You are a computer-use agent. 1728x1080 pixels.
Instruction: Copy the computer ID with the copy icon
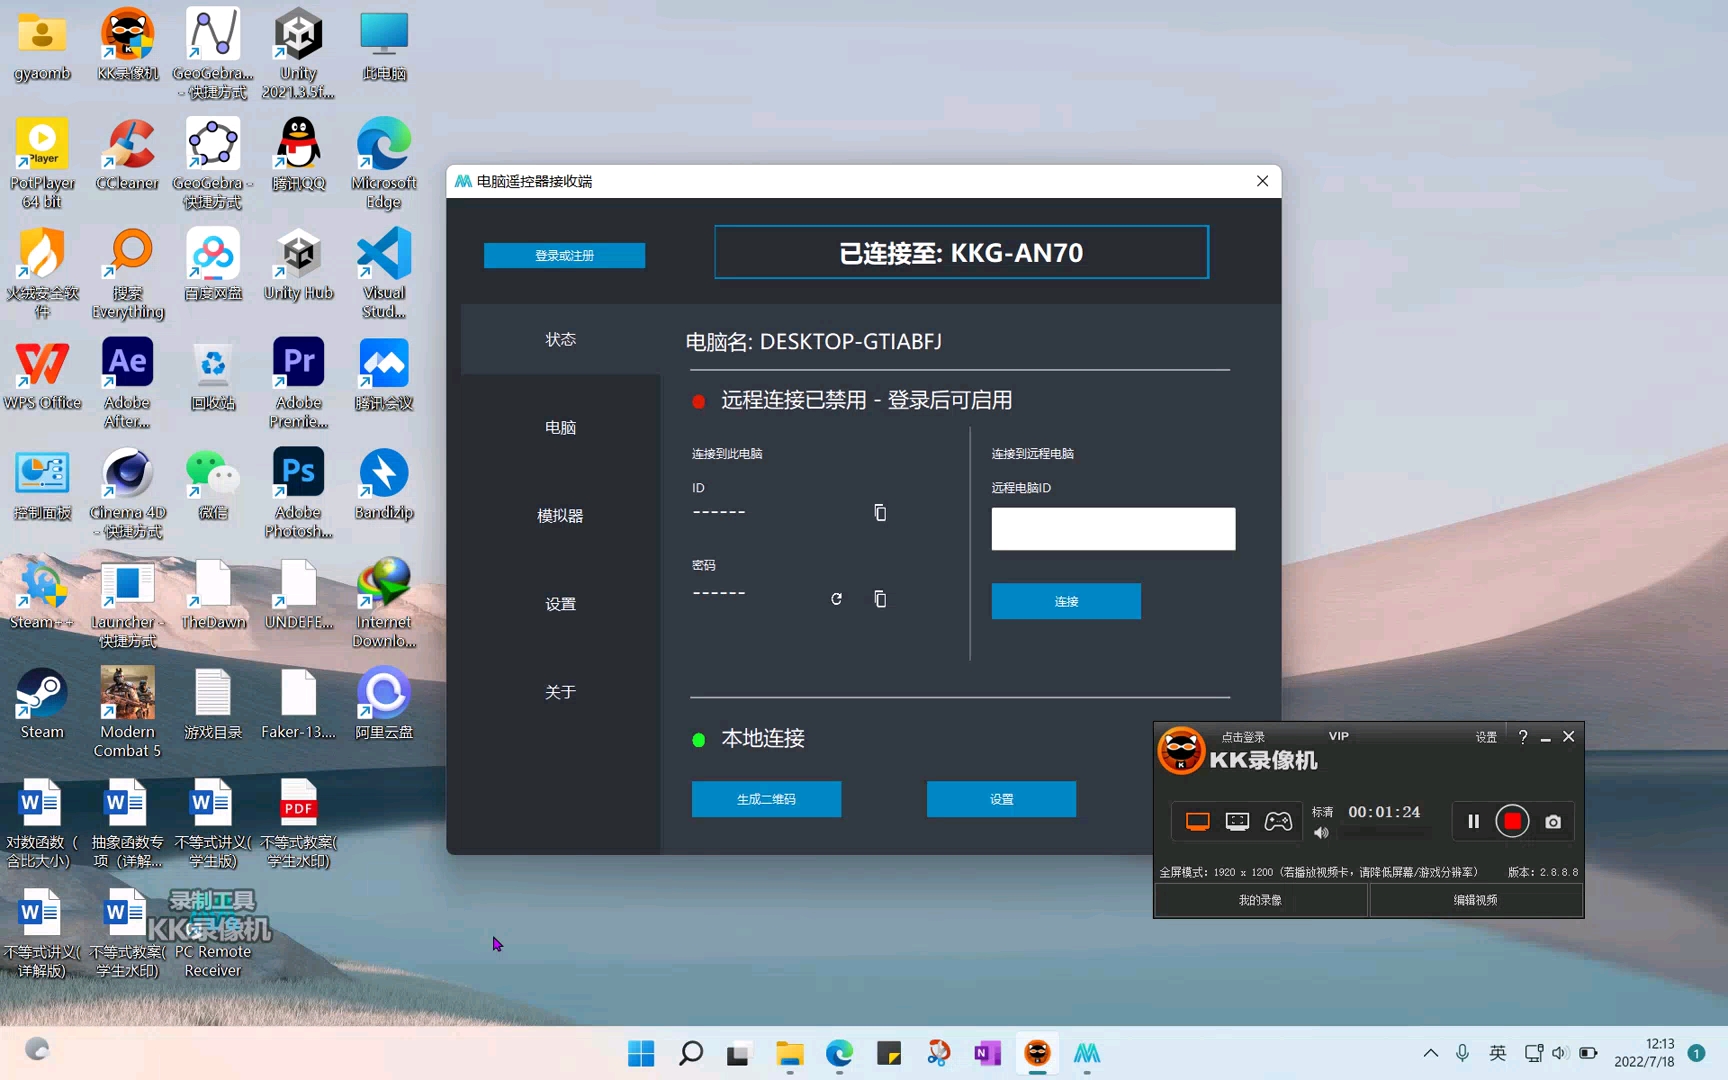click(x=880, y=512)
